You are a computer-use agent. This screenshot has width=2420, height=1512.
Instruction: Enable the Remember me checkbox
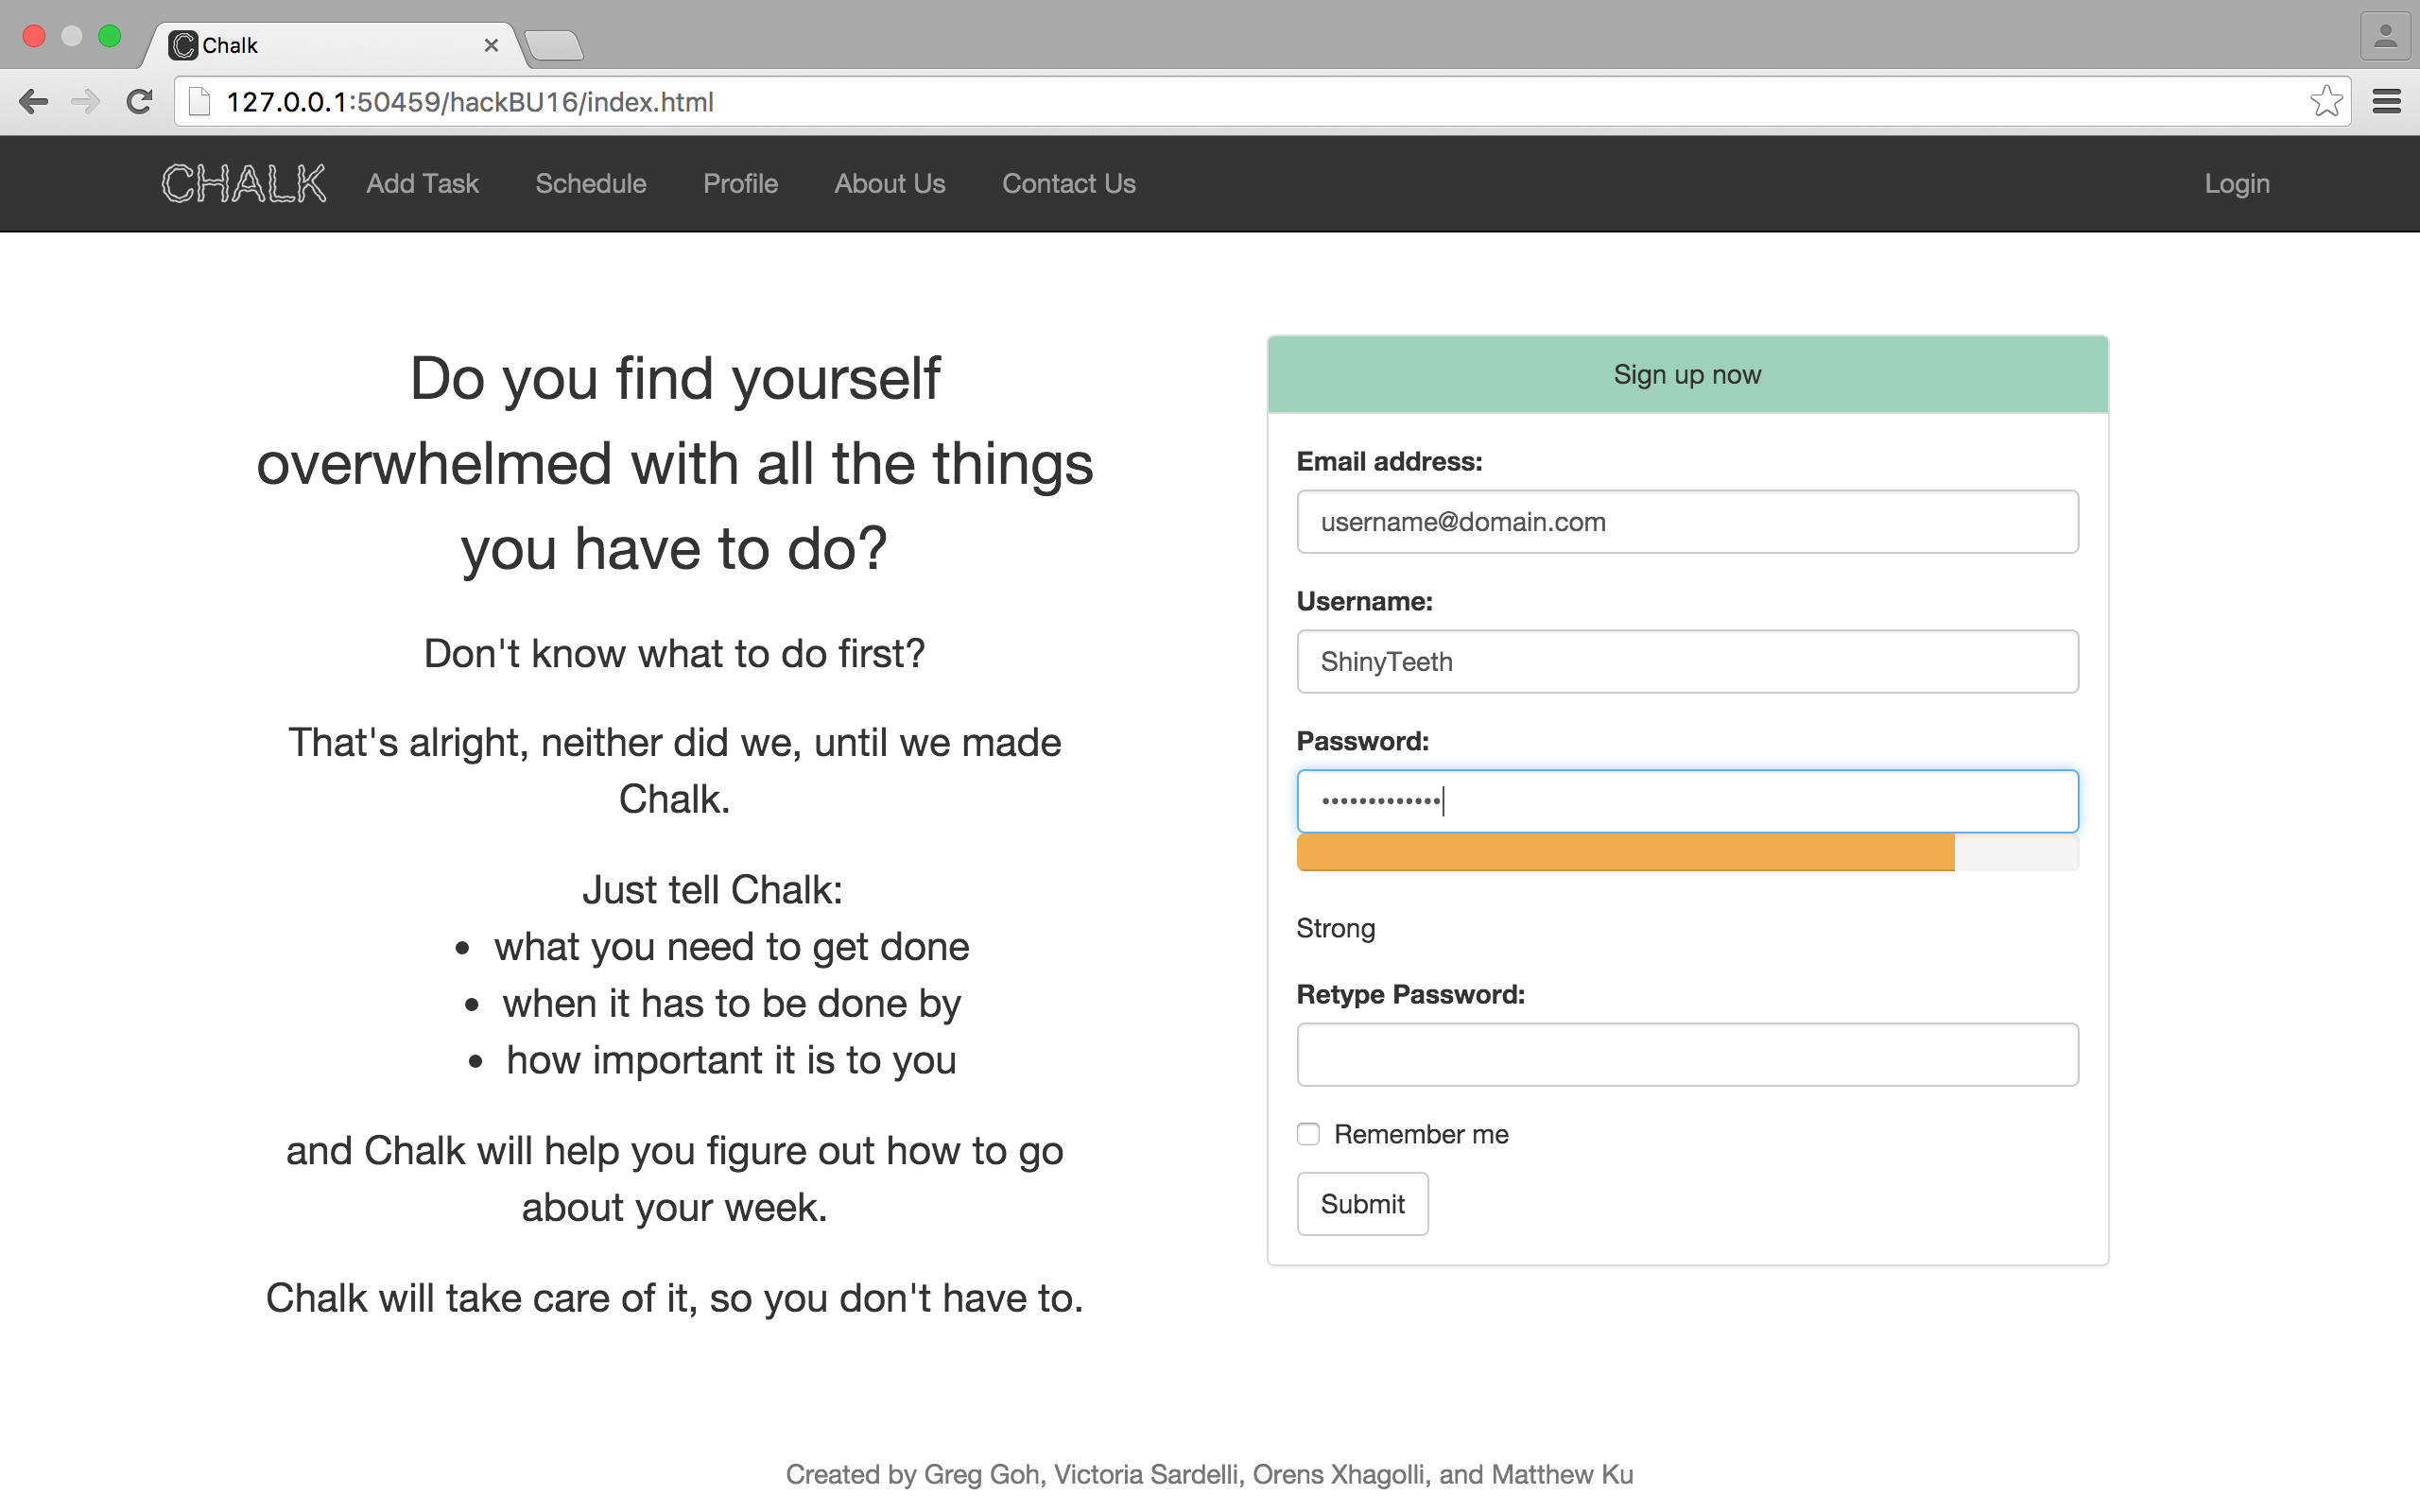pyautogui.click(x=1308, y=1134)
